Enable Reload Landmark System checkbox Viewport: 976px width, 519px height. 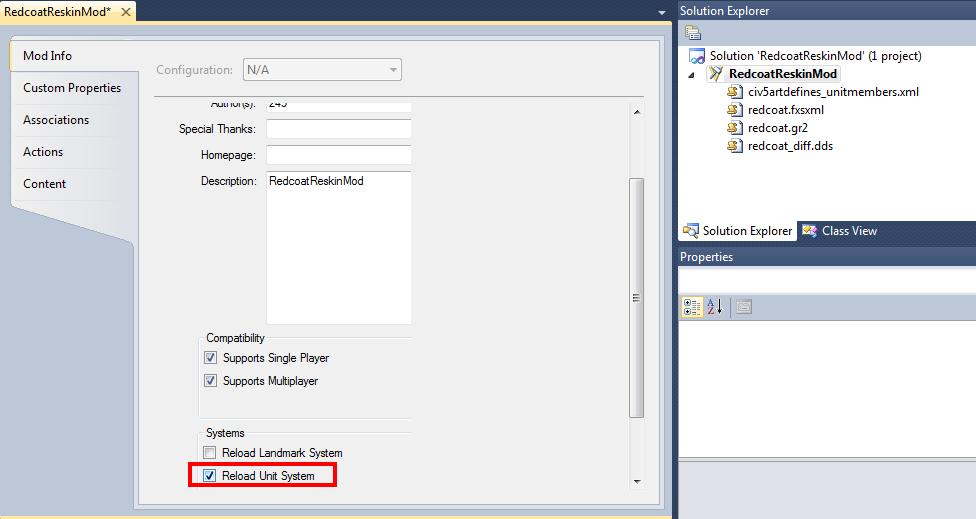210,452
